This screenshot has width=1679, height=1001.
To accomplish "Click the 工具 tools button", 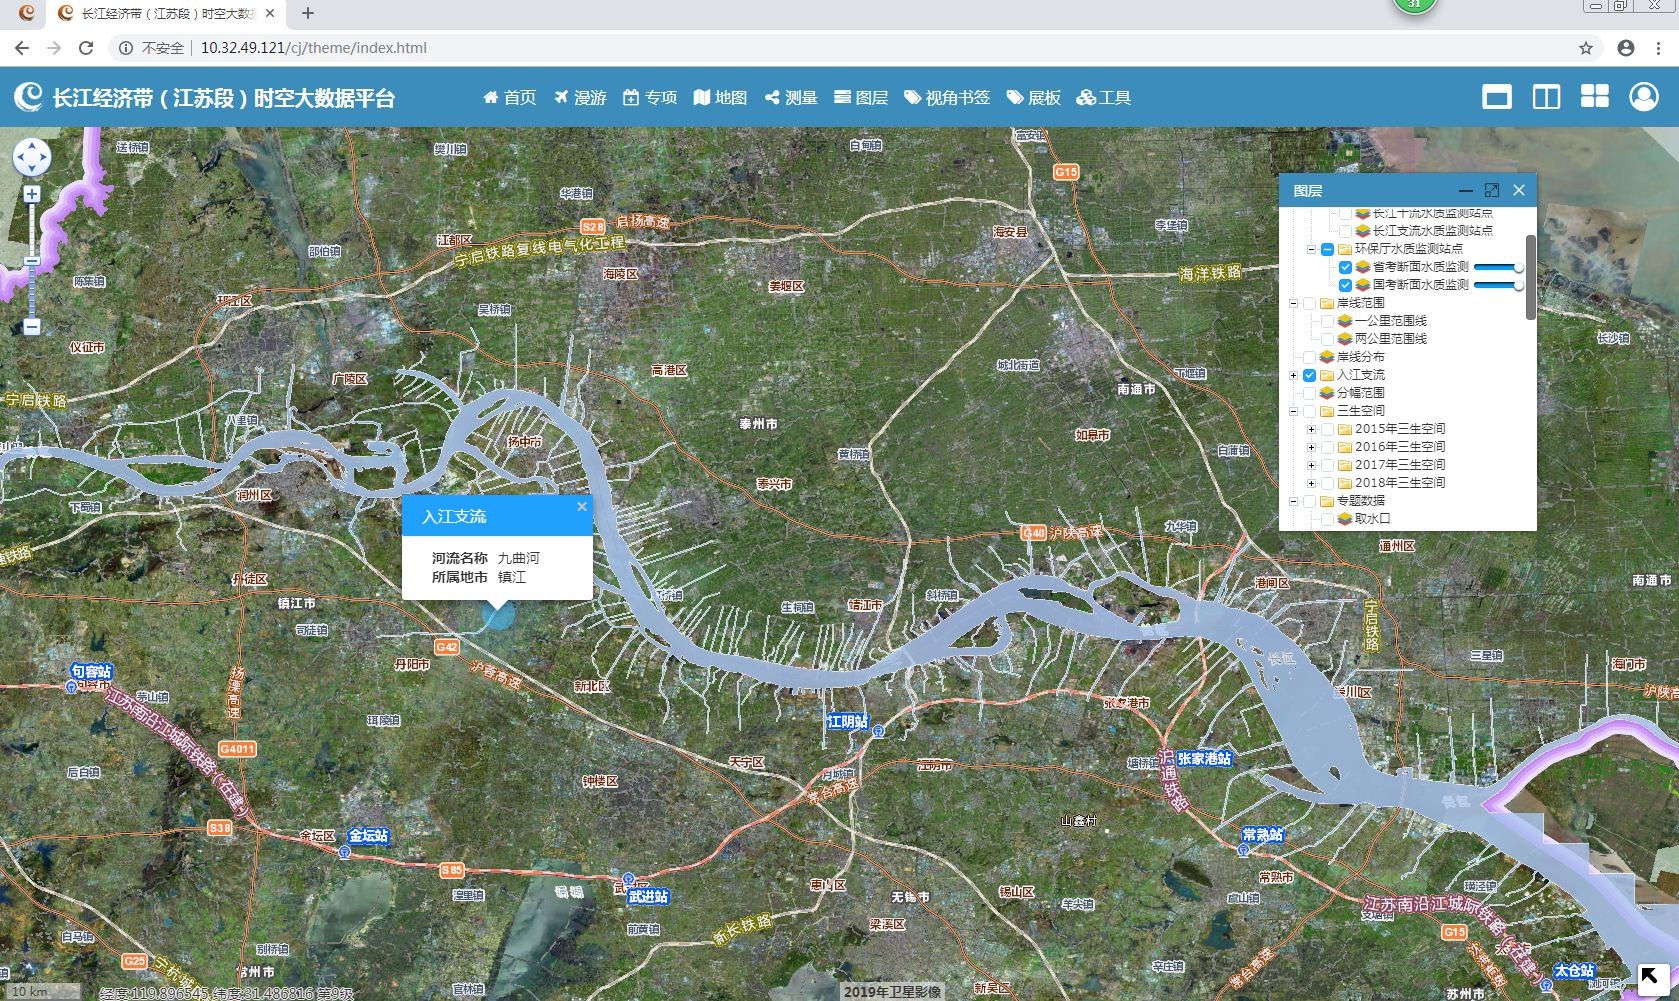I will coord(1103,97).
